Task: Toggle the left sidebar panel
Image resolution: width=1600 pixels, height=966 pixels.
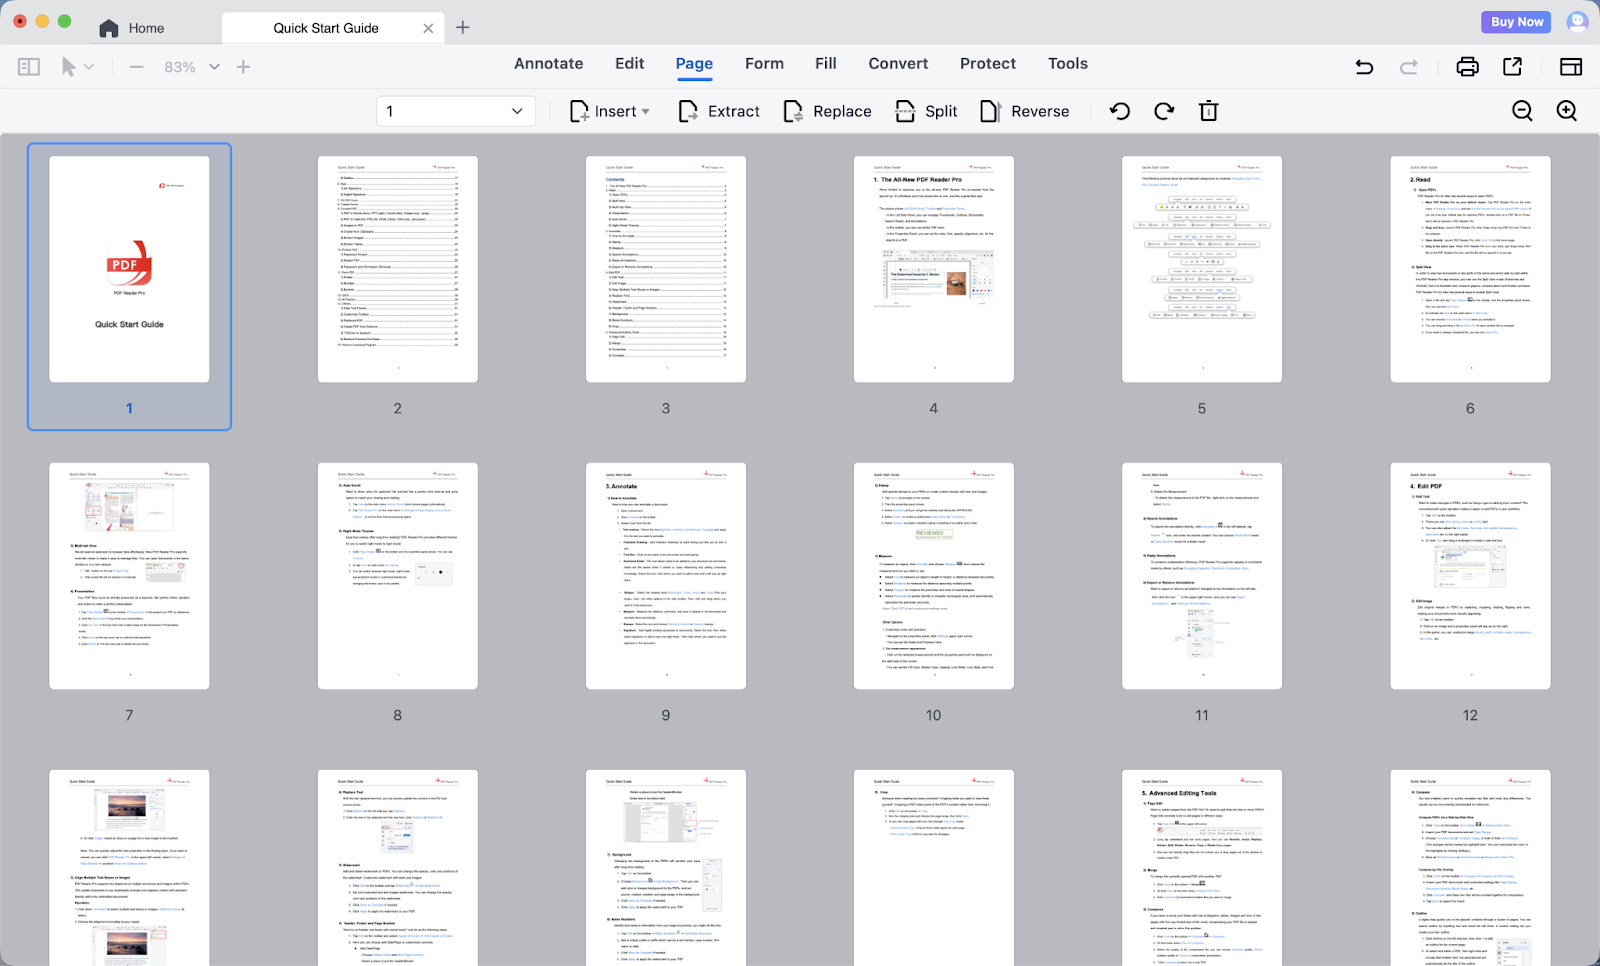Action: 29,67
